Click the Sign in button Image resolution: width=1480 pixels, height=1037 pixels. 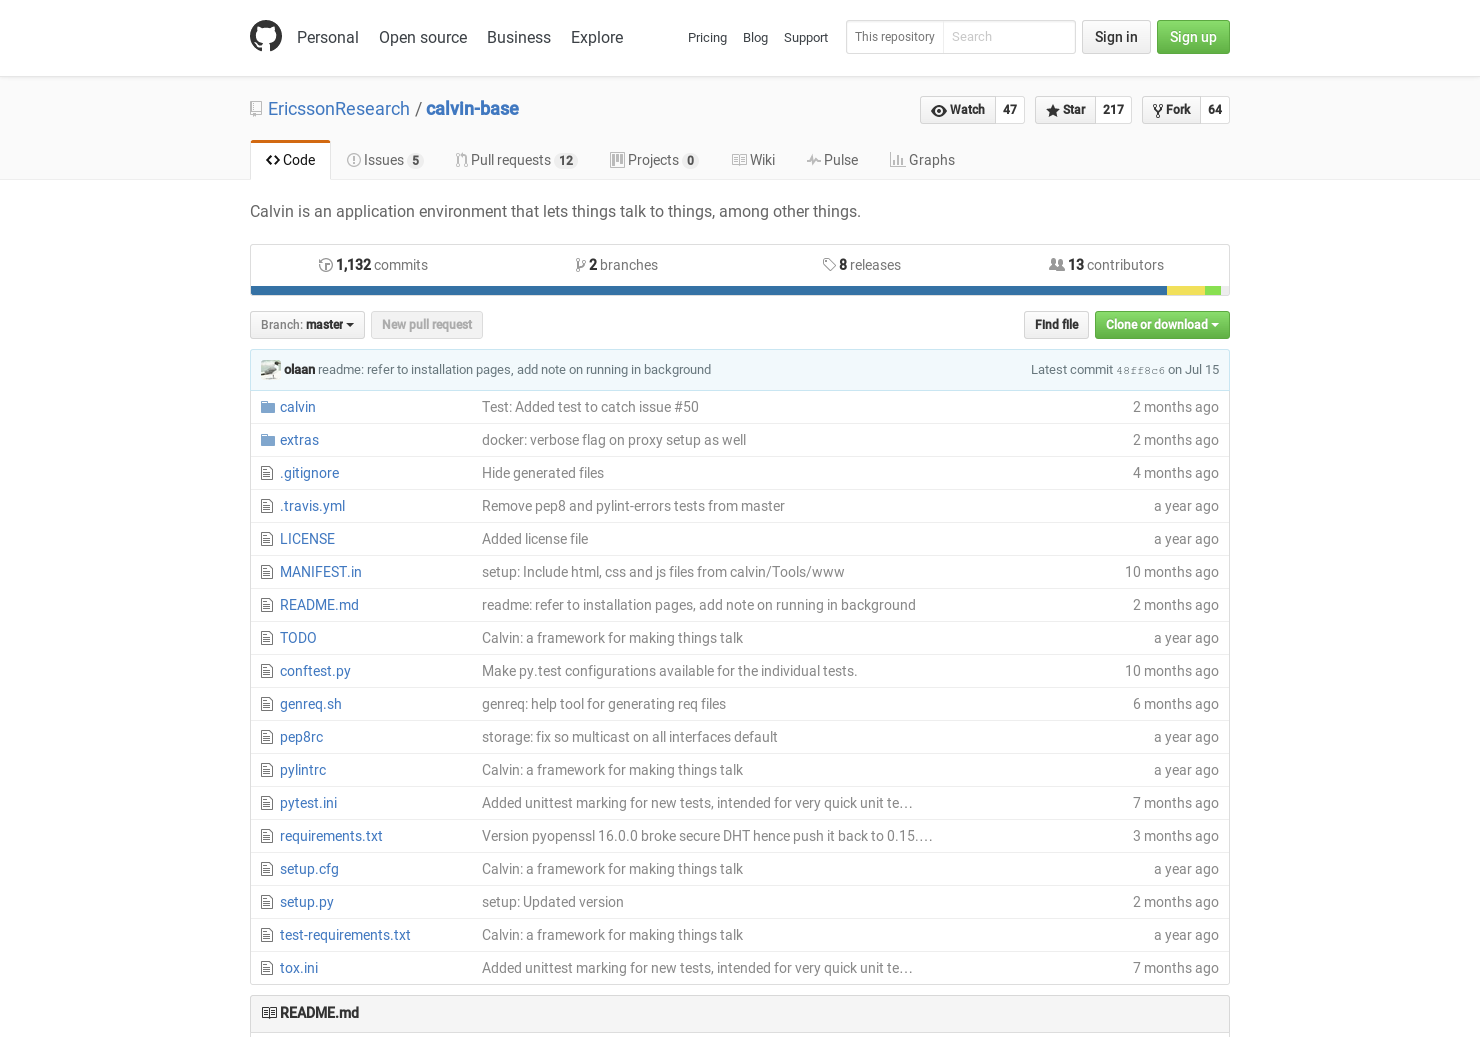click(x=1116, y=37)
